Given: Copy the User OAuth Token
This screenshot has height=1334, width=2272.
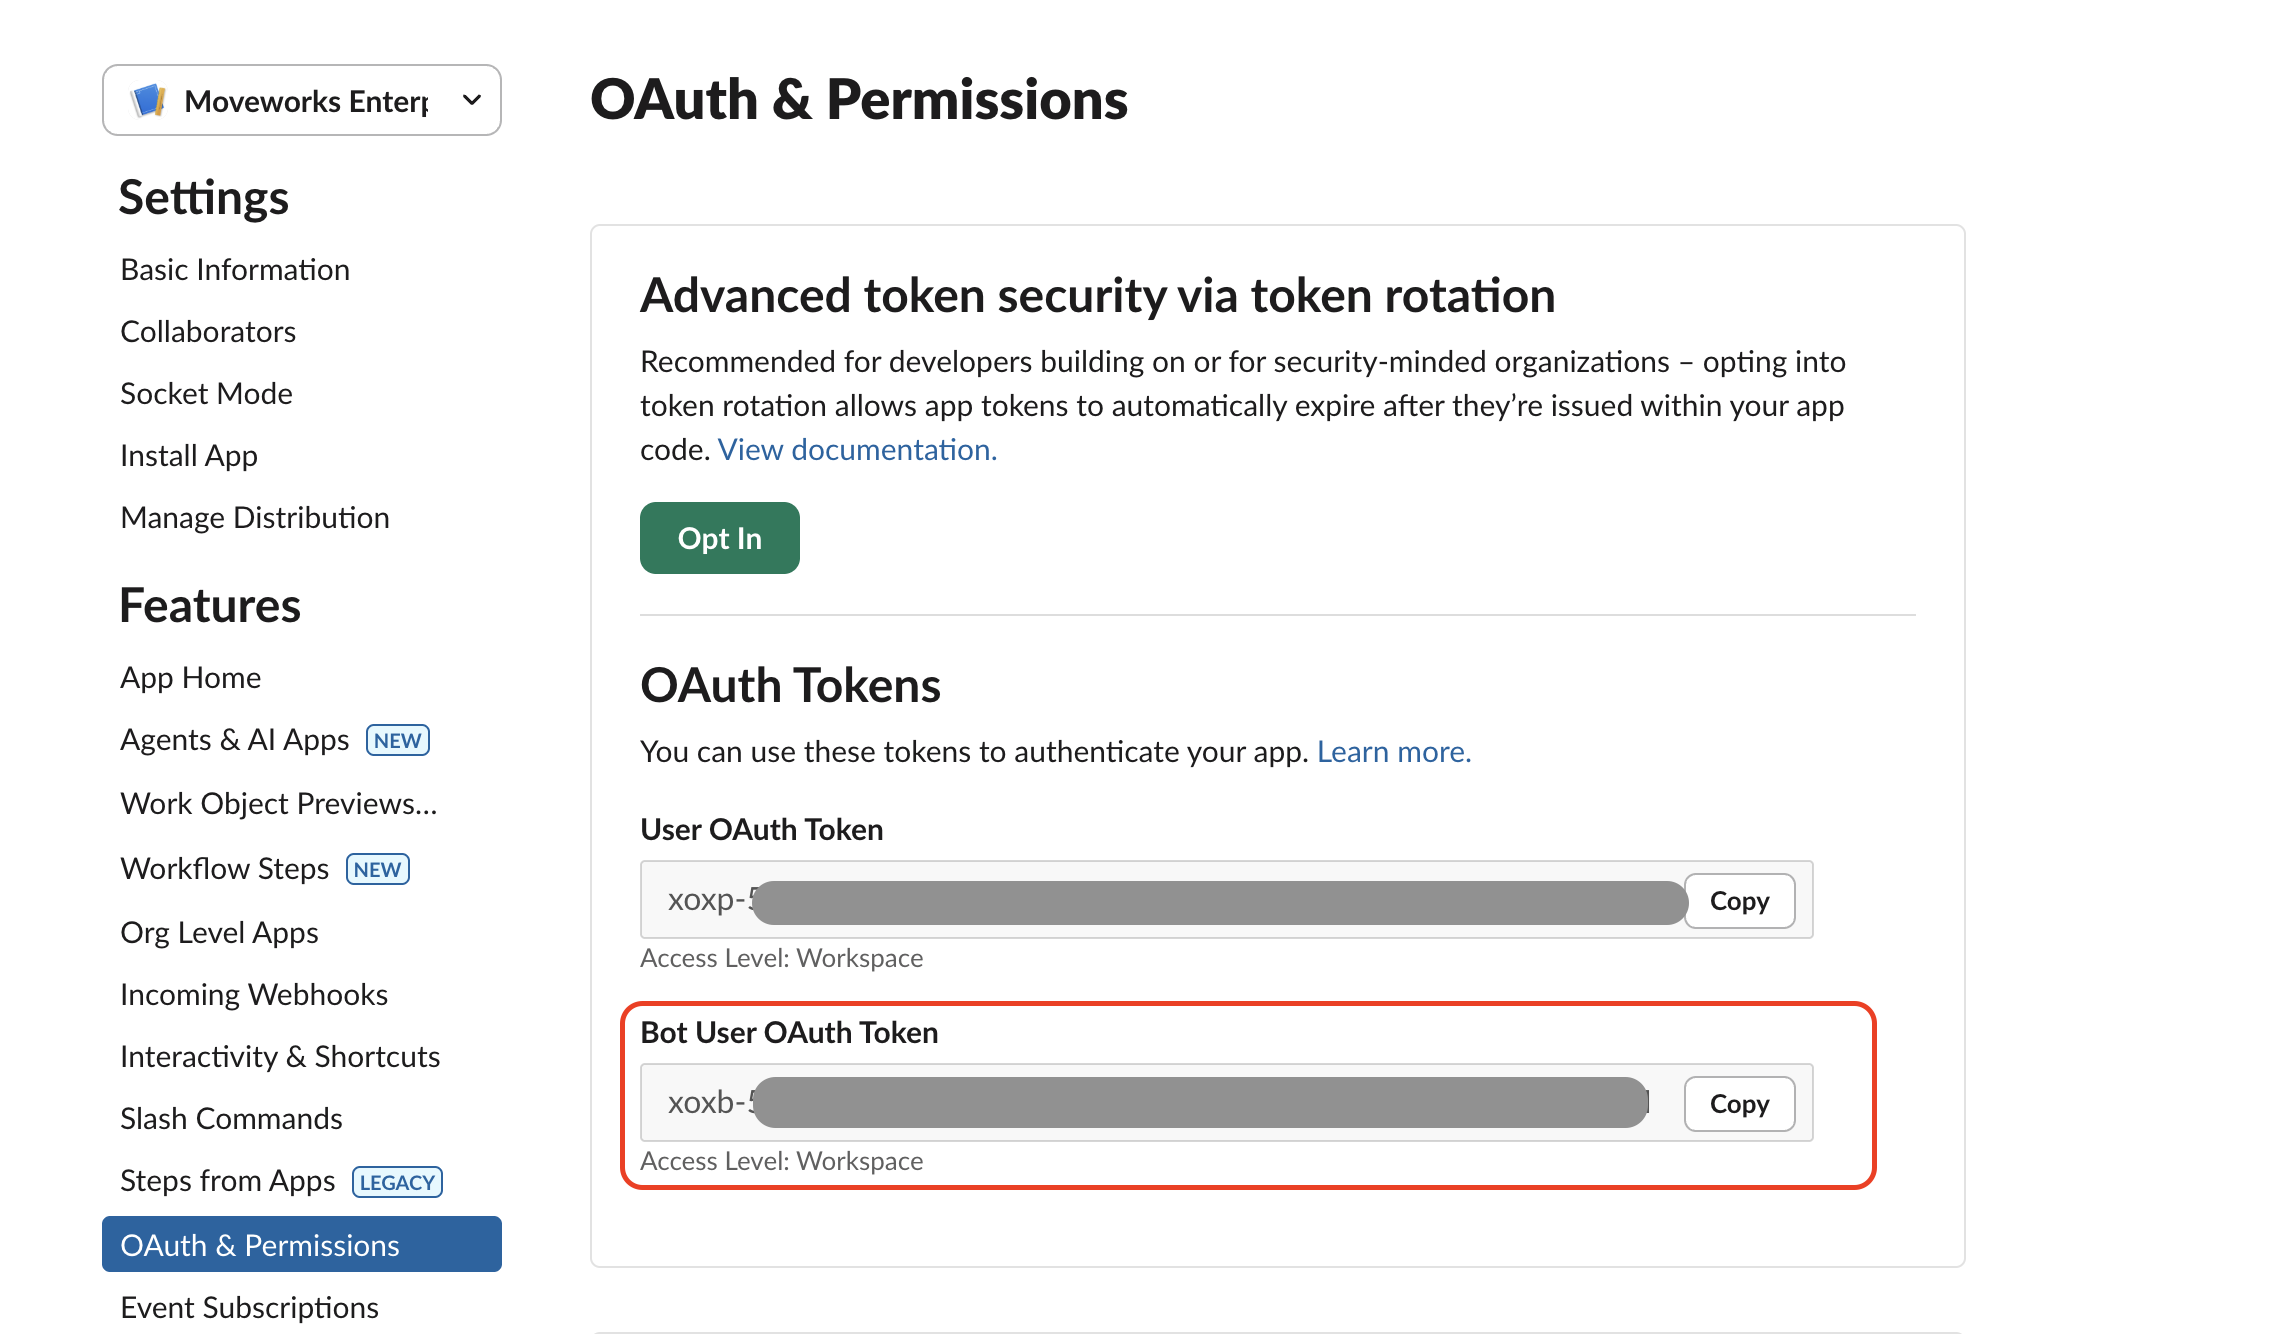Looking at the screenshot, I should [x=1739, y=901].
